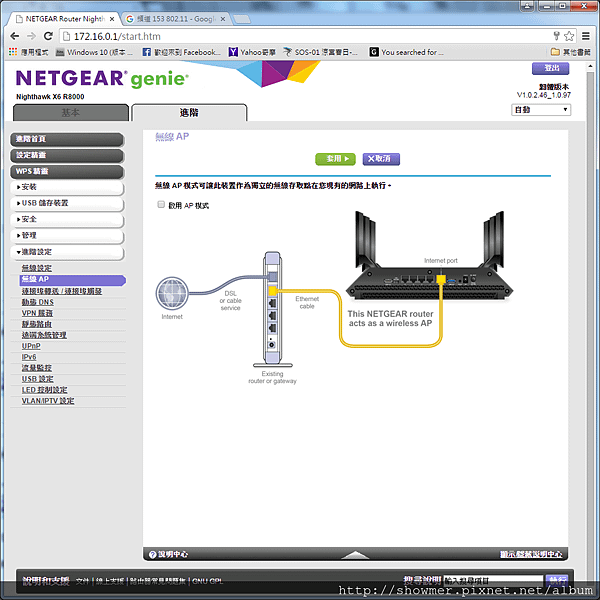Open the UPnP link
Viewport: 600px width, 600px height.
pyautogui.click(x=31, y=346)
